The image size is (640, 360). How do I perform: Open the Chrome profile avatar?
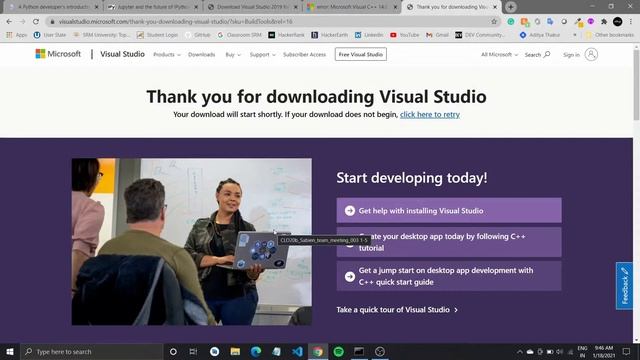pos(618,21)
